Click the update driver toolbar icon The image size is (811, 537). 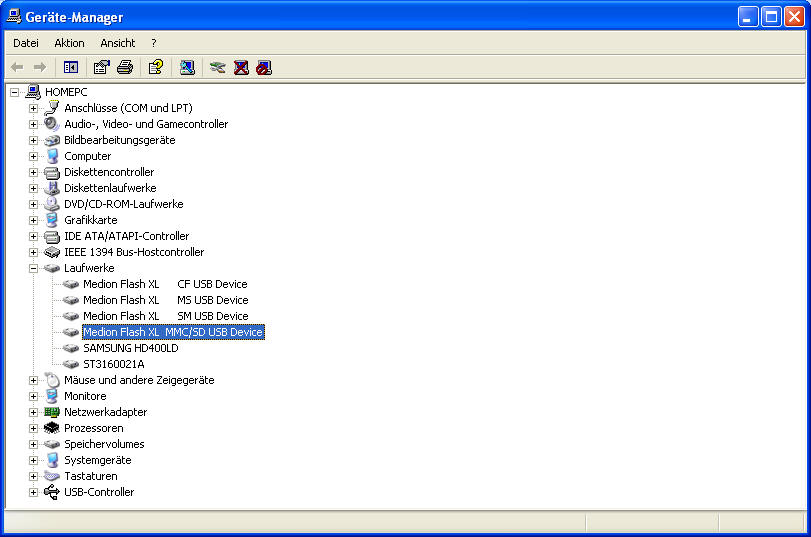tap(218, 67)
